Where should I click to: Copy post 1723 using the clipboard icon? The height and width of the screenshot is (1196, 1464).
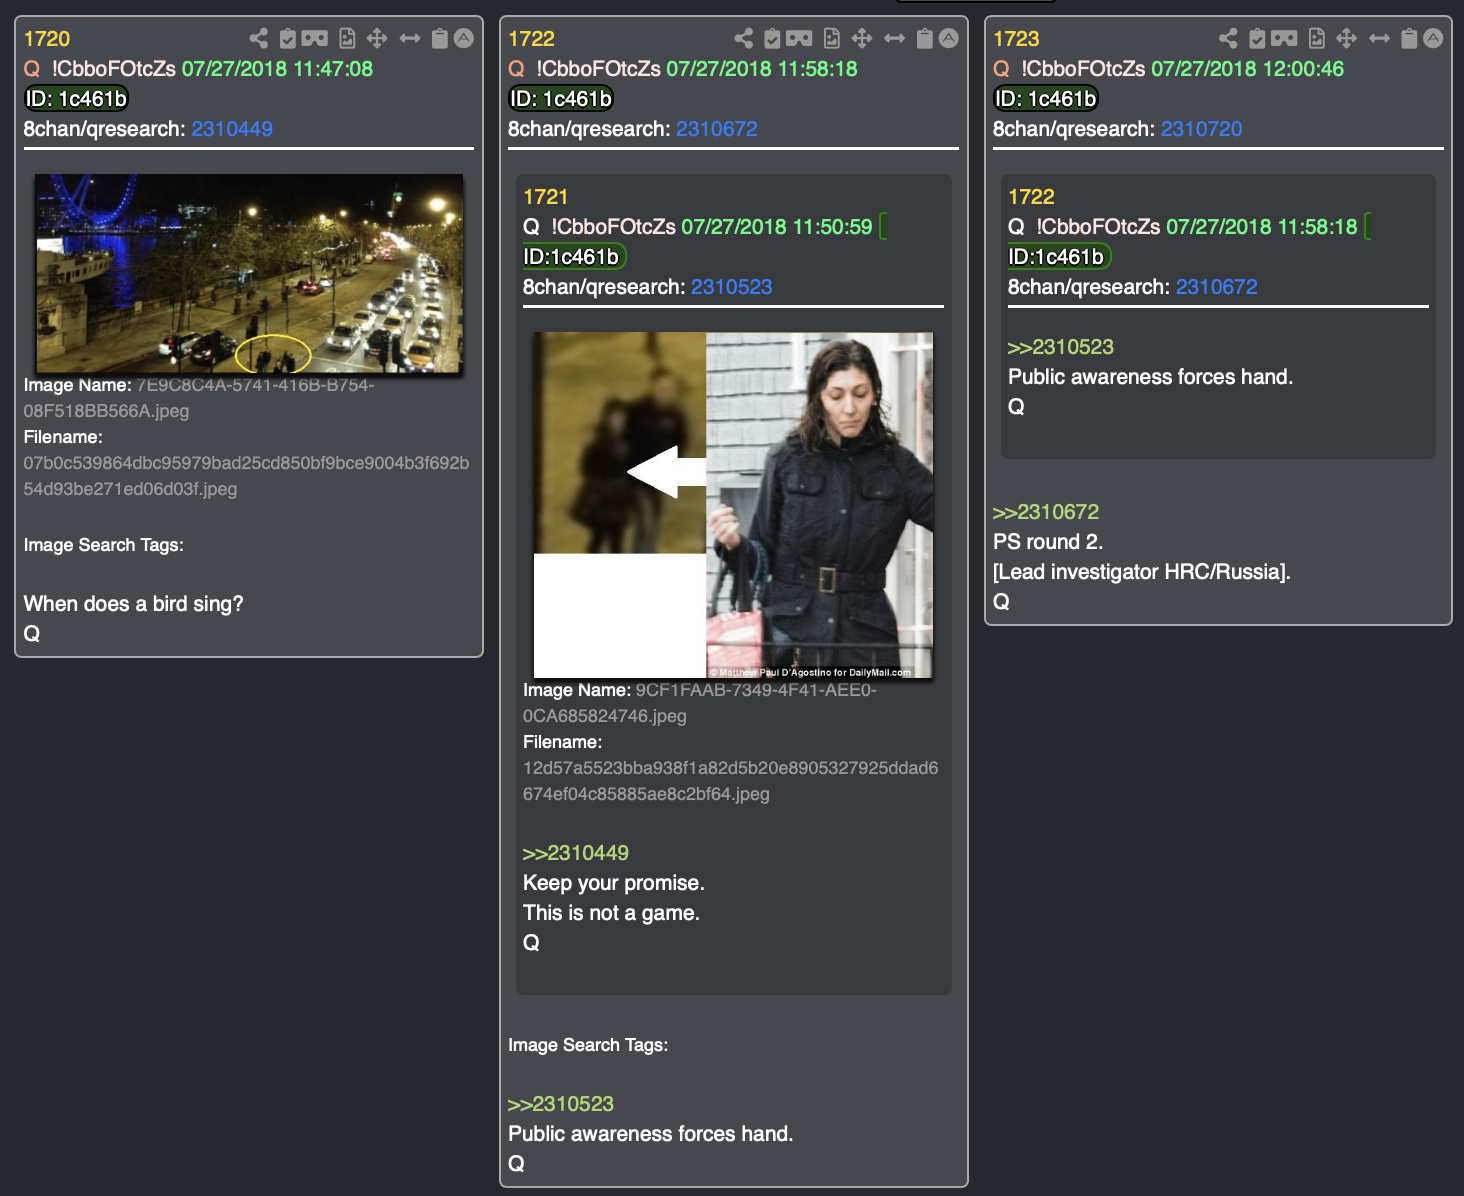[1409, 39]
